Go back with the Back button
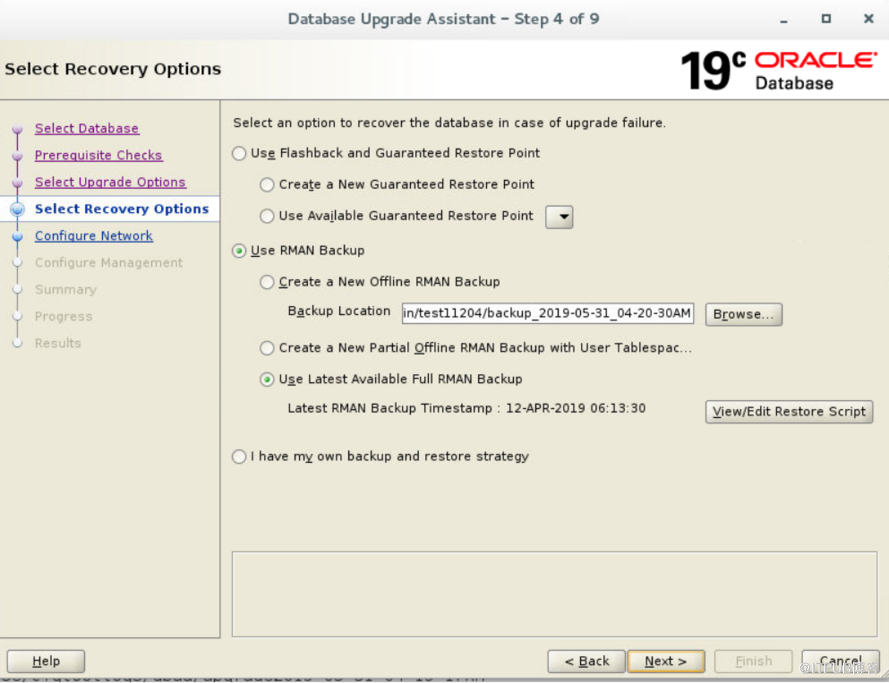Screen dimensions: 889x683 pos(587,661)
